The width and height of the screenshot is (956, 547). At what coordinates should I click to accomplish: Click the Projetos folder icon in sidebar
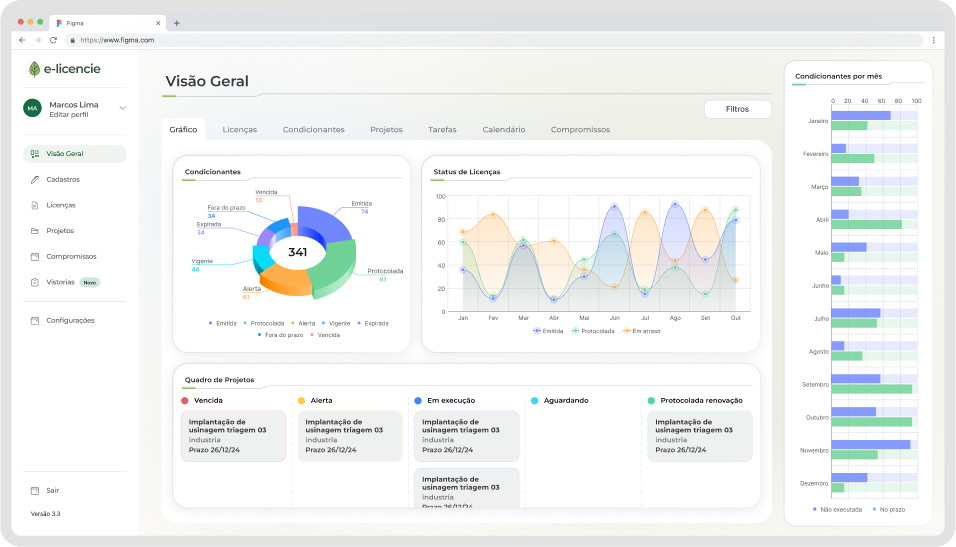coord(35,231)
